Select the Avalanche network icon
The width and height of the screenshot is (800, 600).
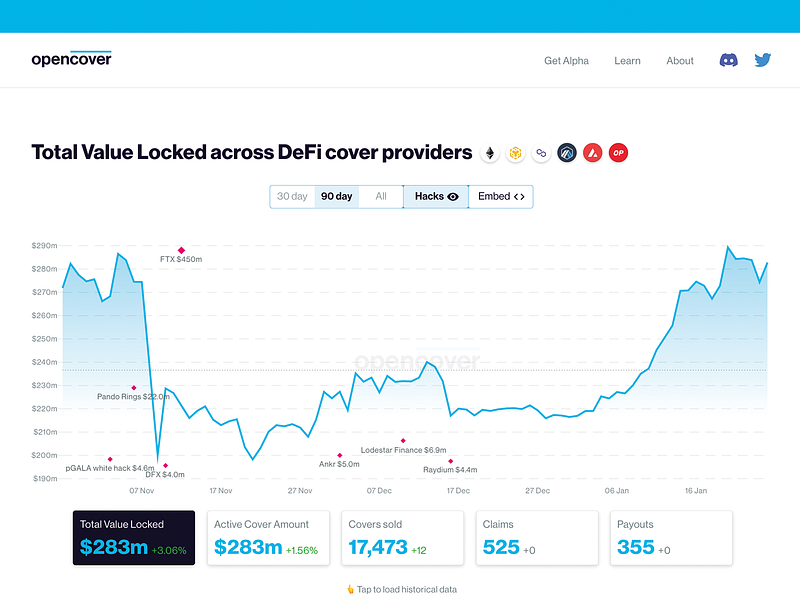coord(591,152)
